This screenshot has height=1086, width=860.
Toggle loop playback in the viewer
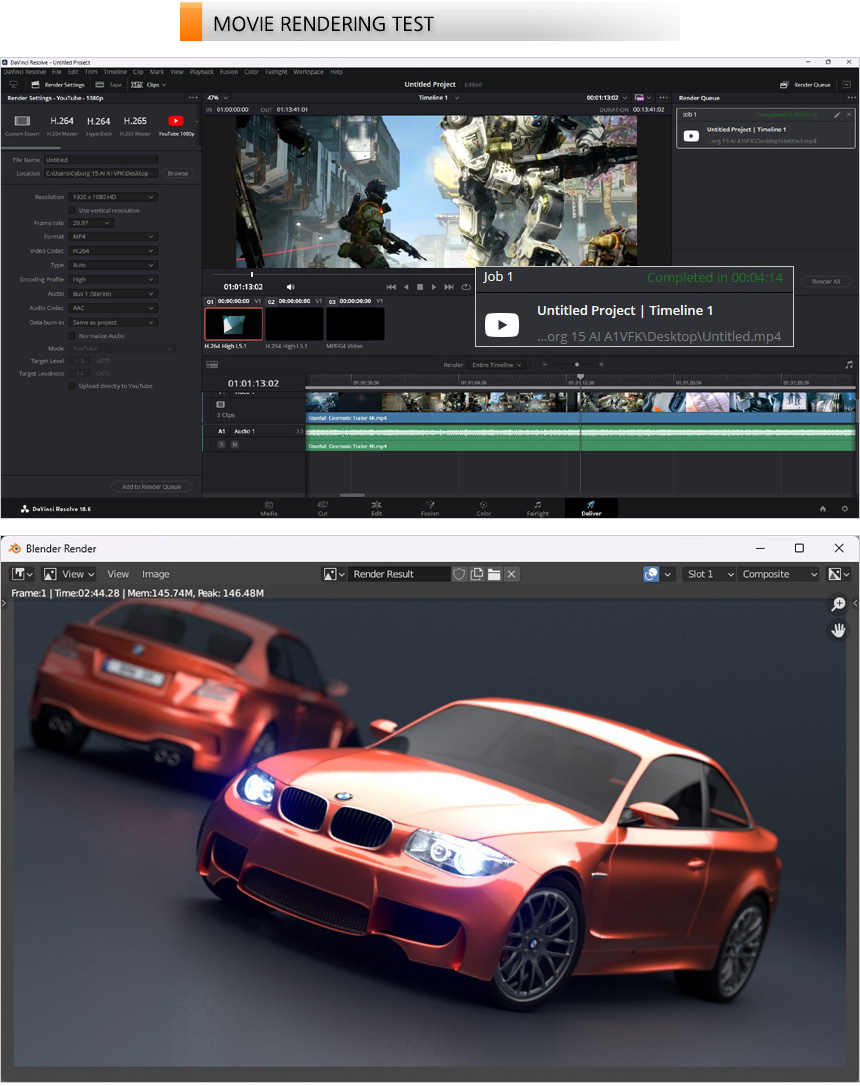tap(466, 287)
